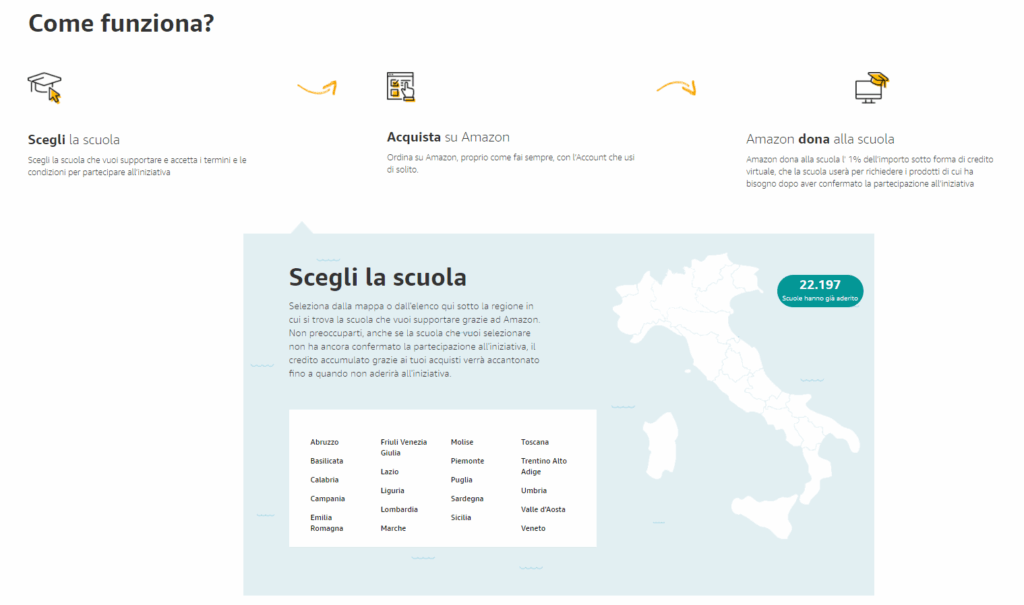This screenshot has width=1024, height=605.
Task: Open the Piemonte region link
Action: coord(467,461)
